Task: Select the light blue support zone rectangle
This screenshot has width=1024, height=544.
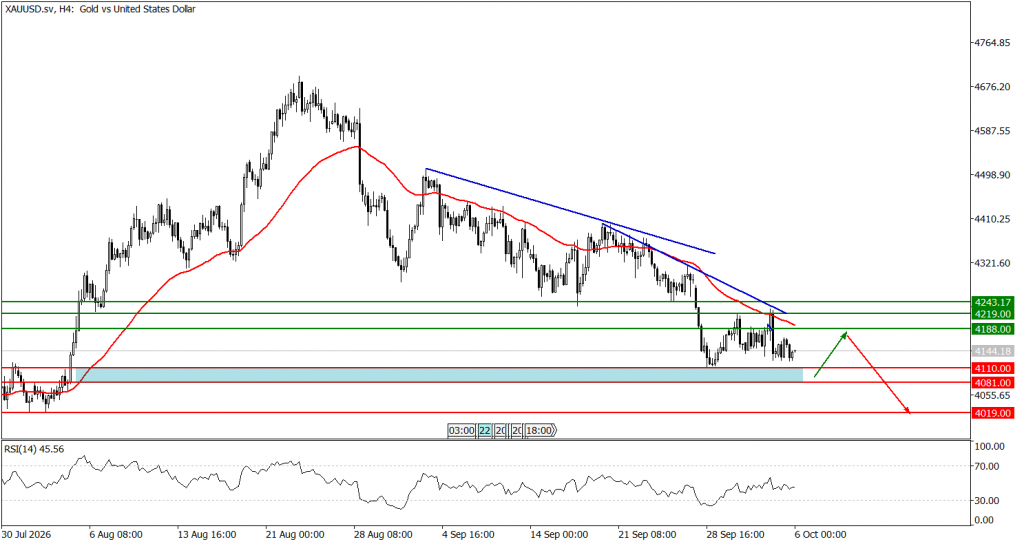Action: tap(440, 375)
